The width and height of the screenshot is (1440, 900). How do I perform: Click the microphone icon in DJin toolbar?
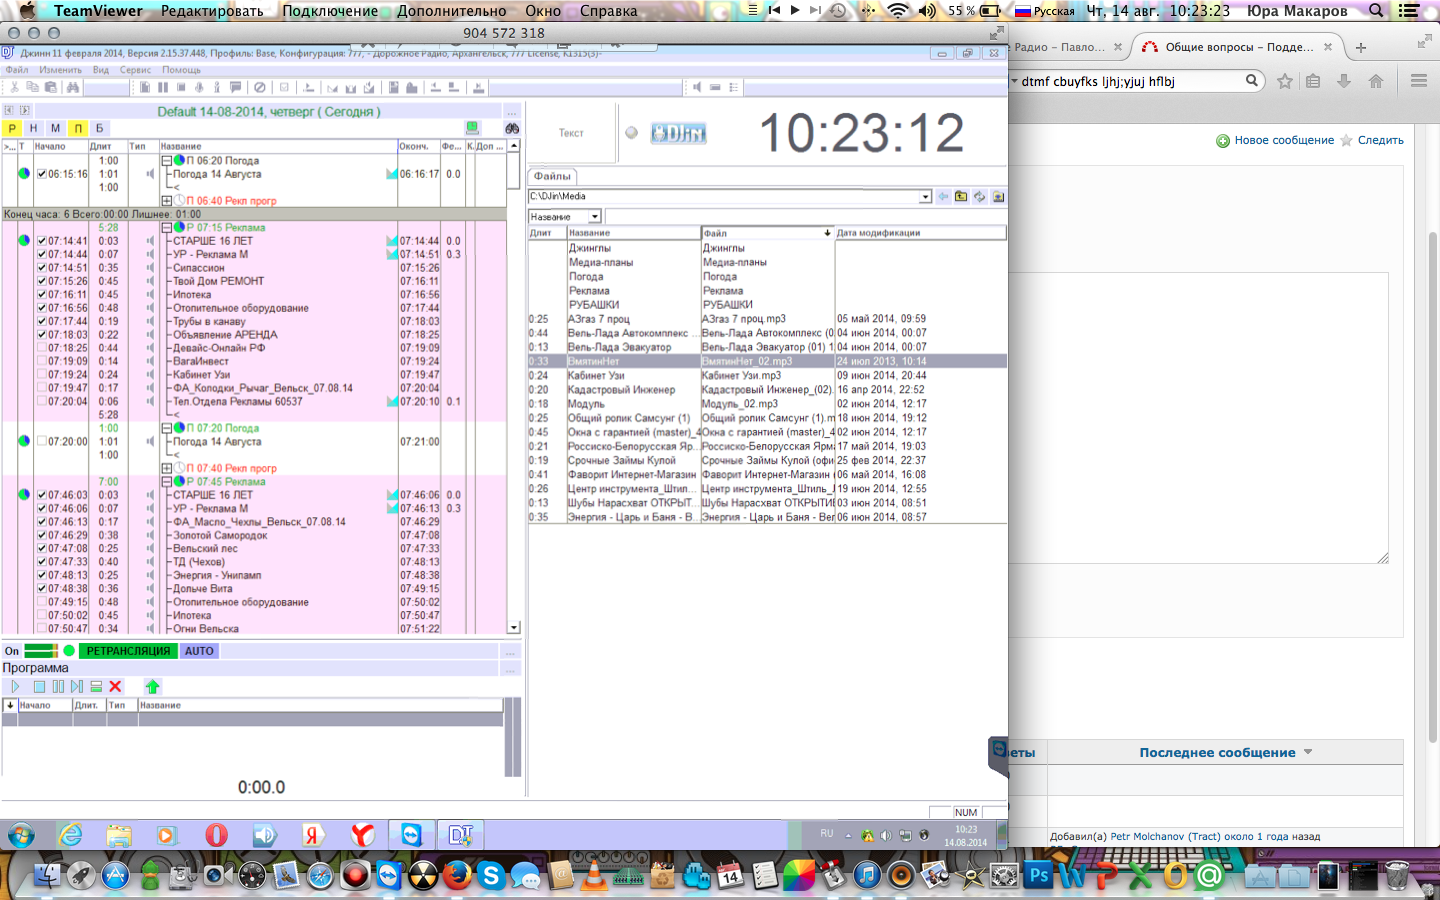click(199, 88)
